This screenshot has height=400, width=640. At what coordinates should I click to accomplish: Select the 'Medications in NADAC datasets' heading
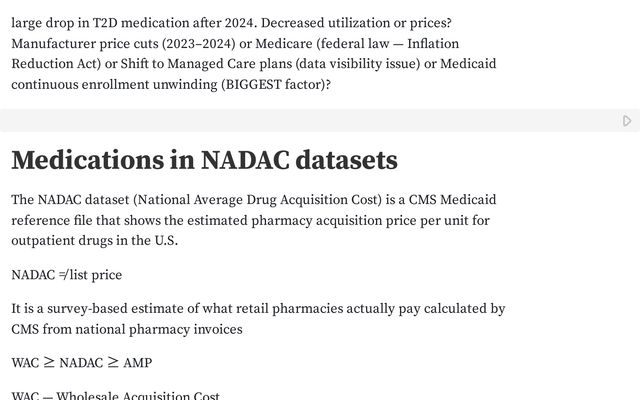204,160
